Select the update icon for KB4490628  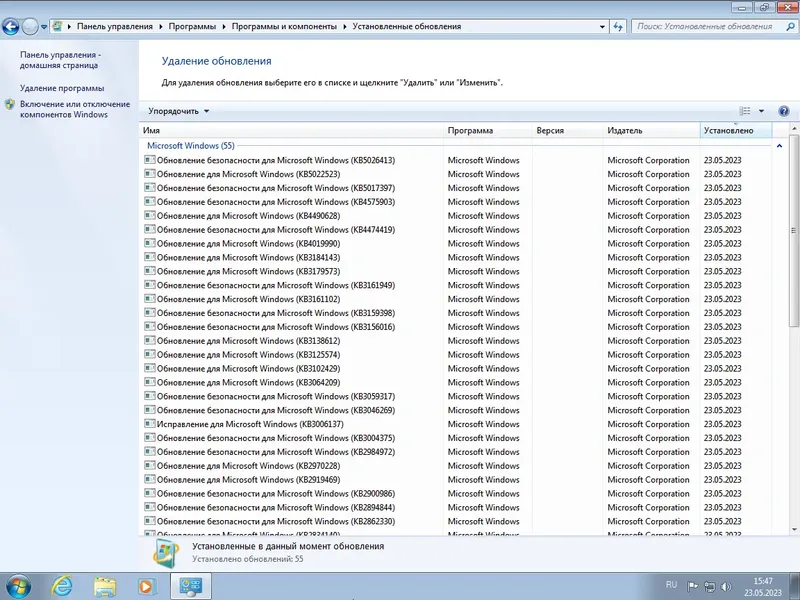(149, 215)
